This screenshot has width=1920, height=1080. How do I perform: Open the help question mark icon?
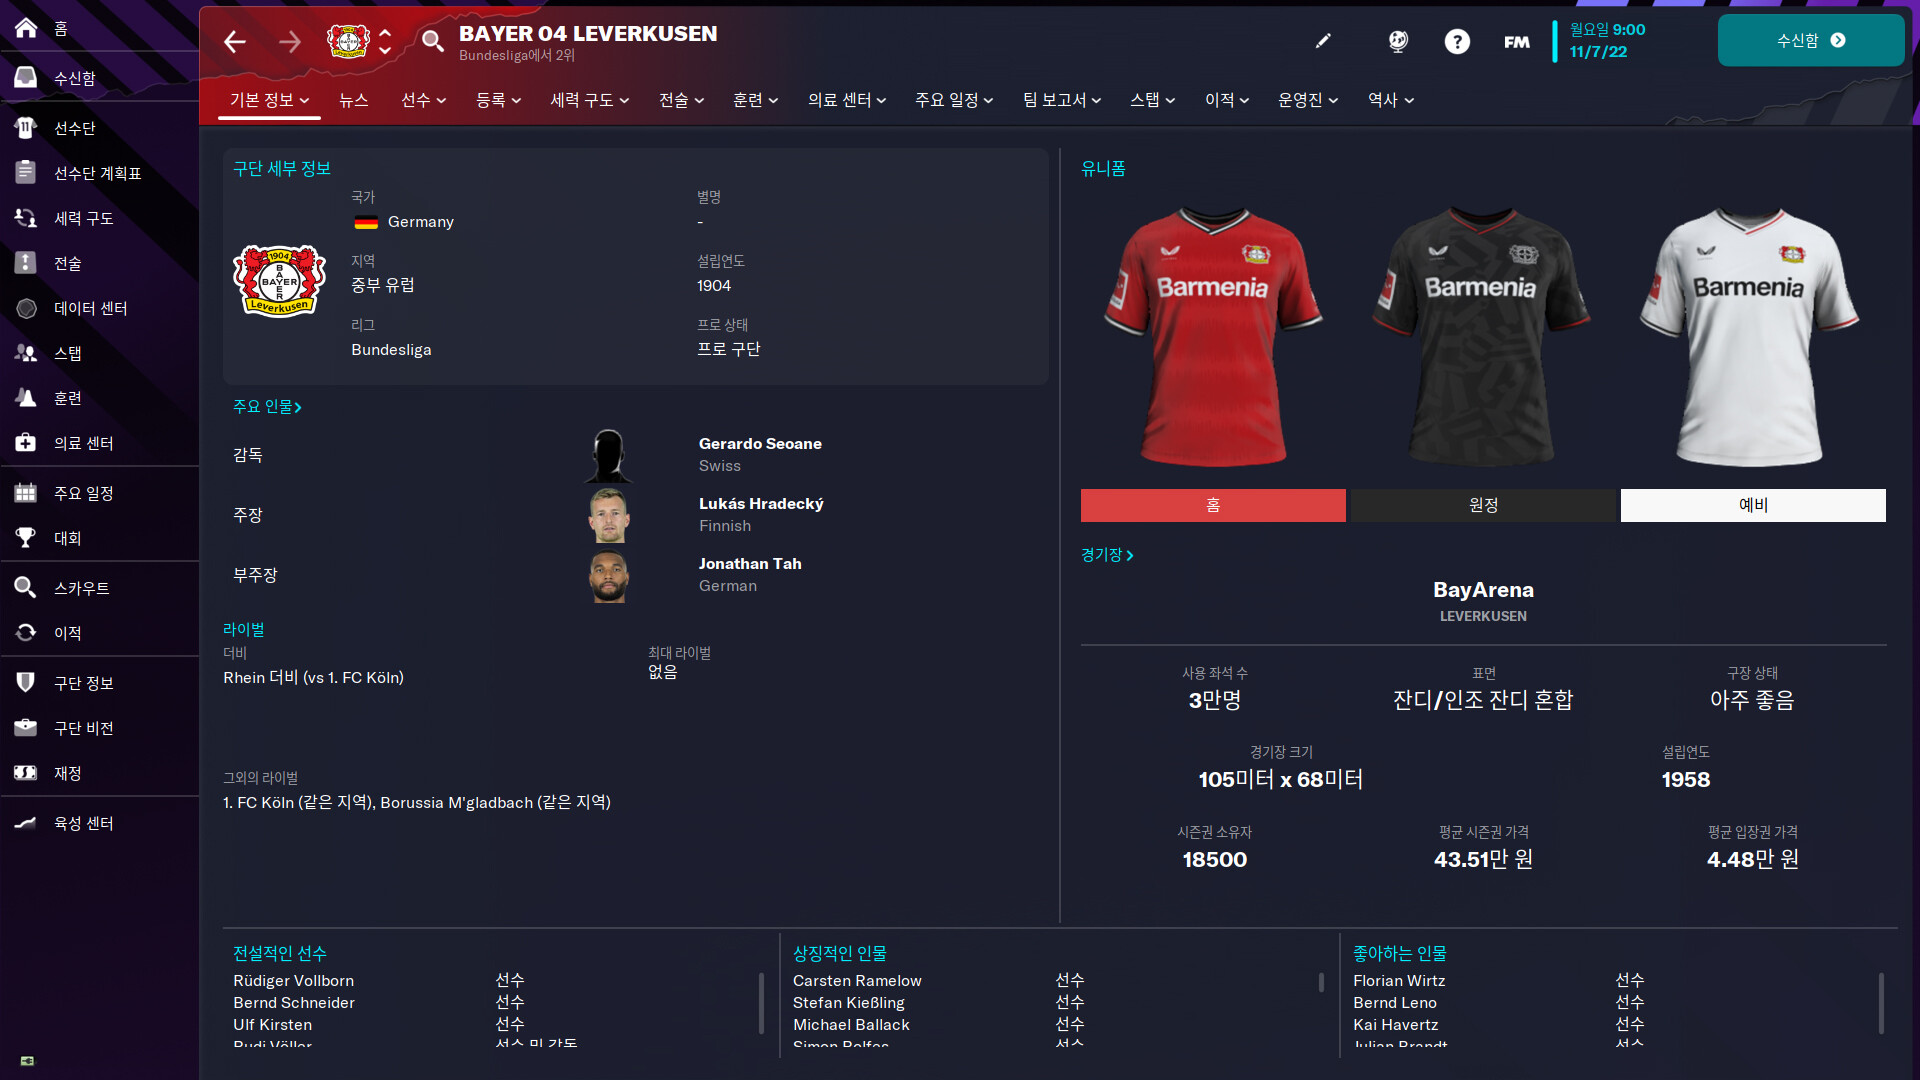click(x=1457, y=41)
